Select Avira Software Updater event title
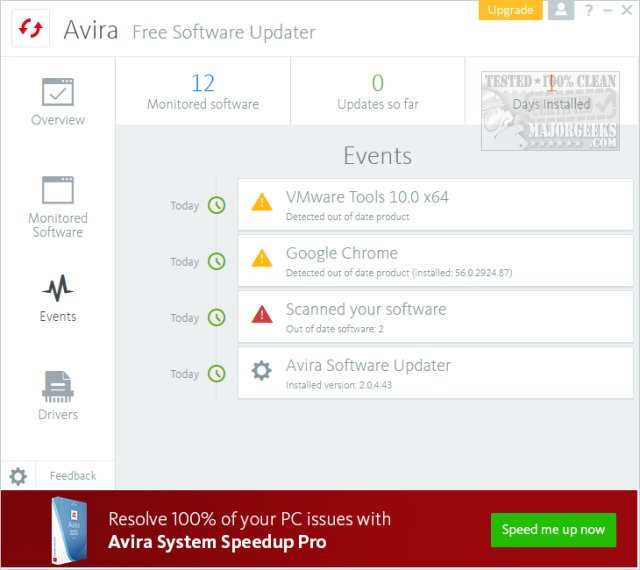The height and width of the screenshot is (570, 640). [x=368, y=365]
